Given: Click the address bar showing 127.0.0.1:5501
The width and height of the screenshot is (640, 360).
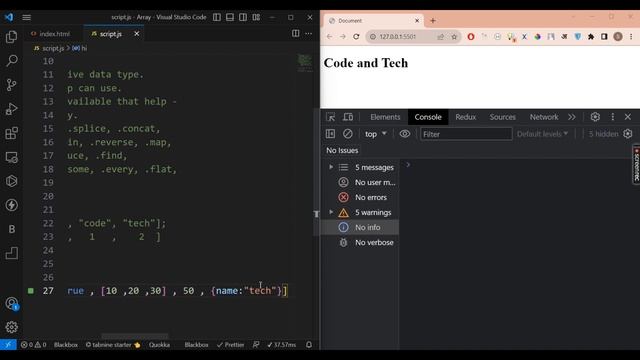Looking at the screenshot, I should tap(413, 37).
